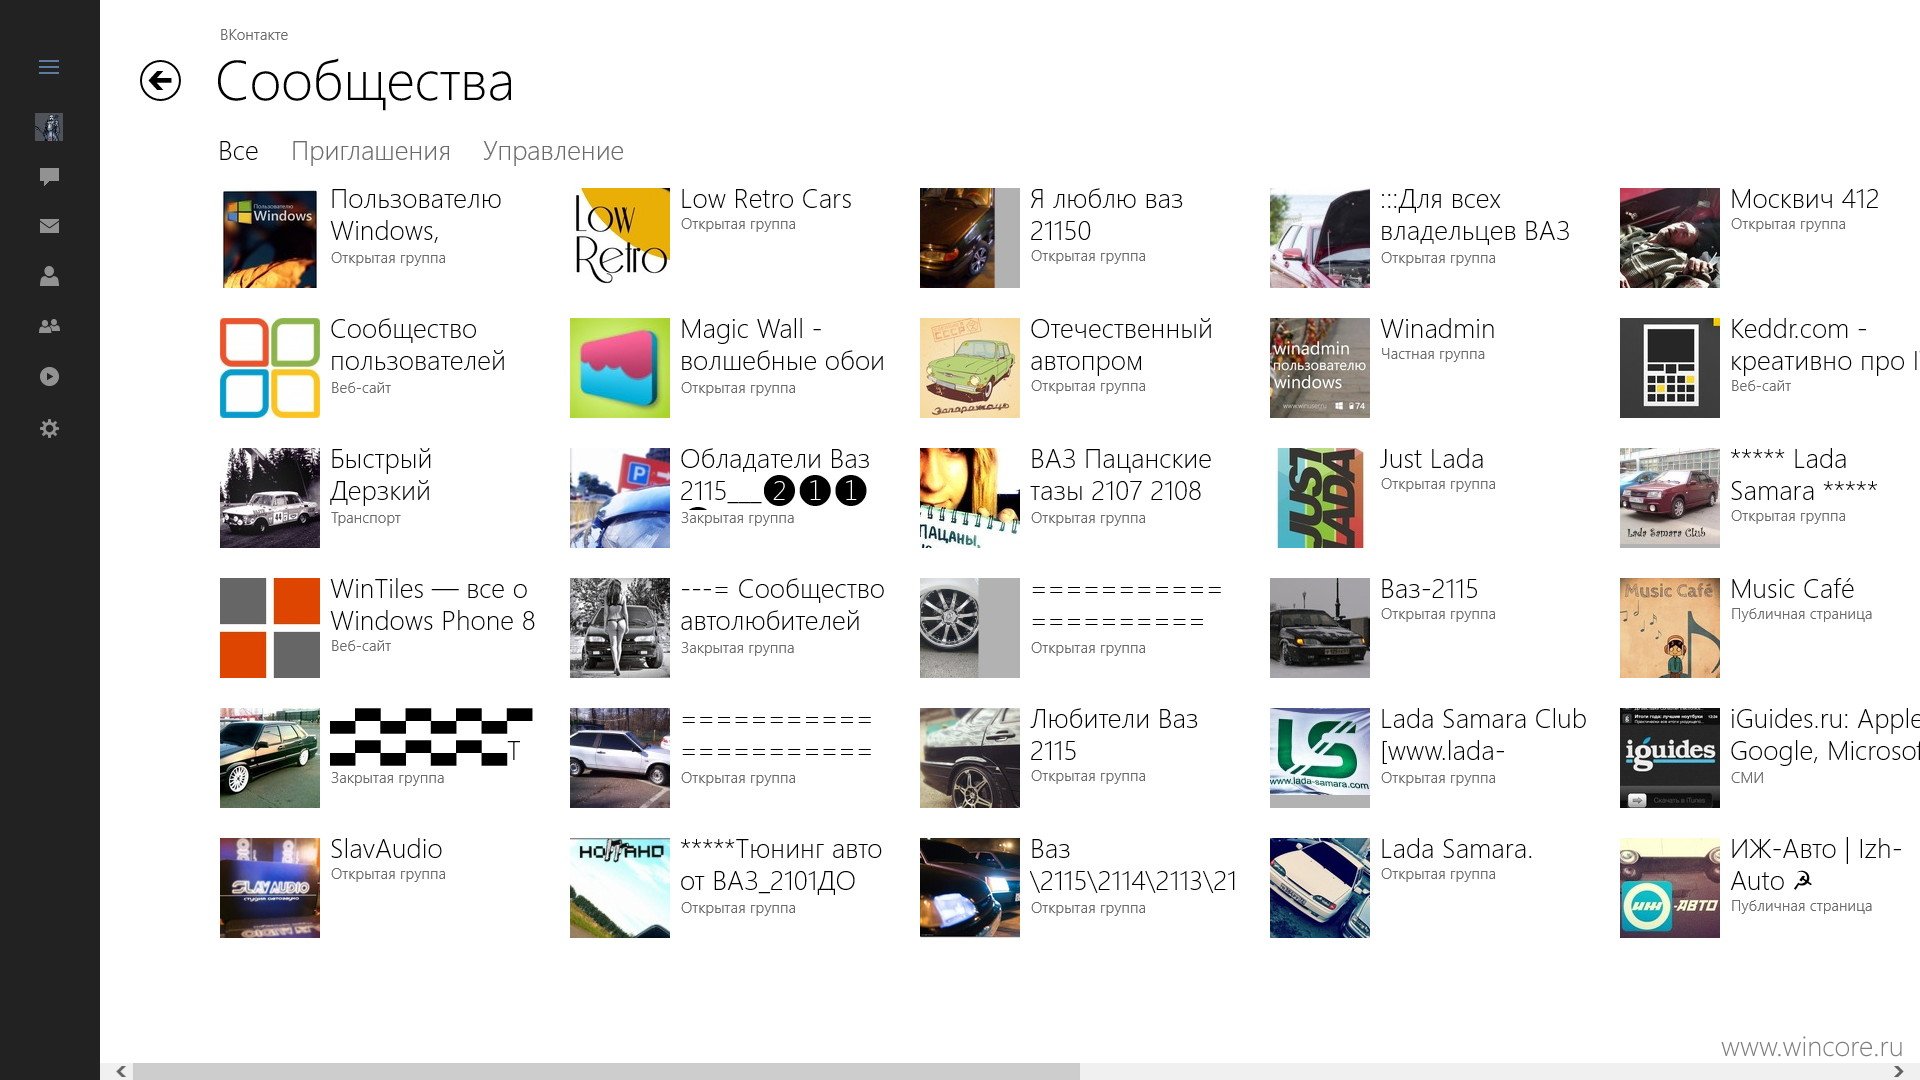Open friends person icon in sidebar
The height and width of the screenshot is (1080, 1920).
pyautogui.click(x=49, y=277)
